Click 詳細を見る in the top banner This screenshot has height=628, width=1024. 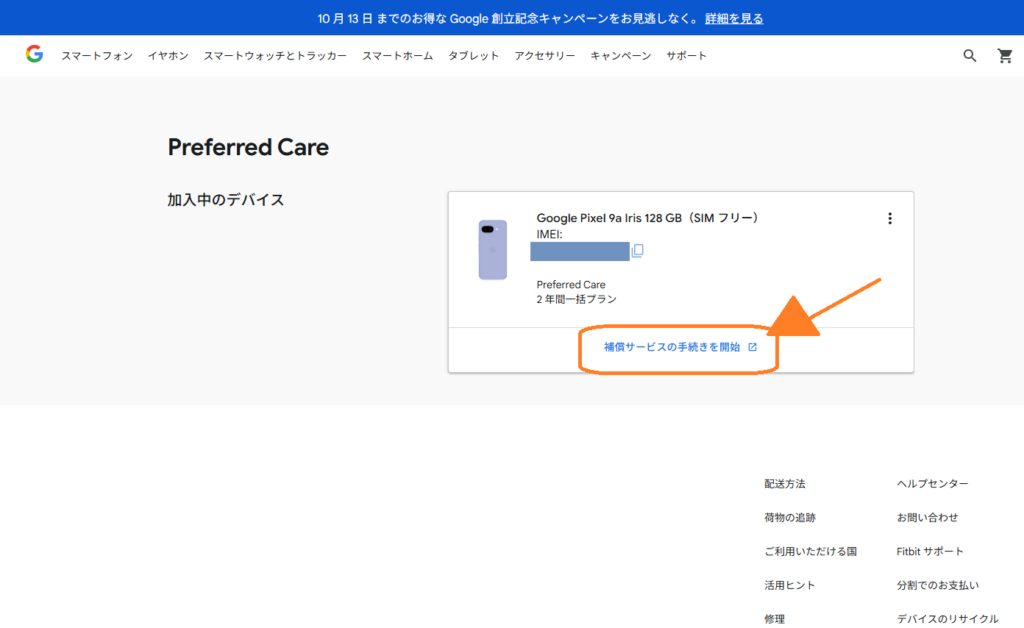(734, 18)
